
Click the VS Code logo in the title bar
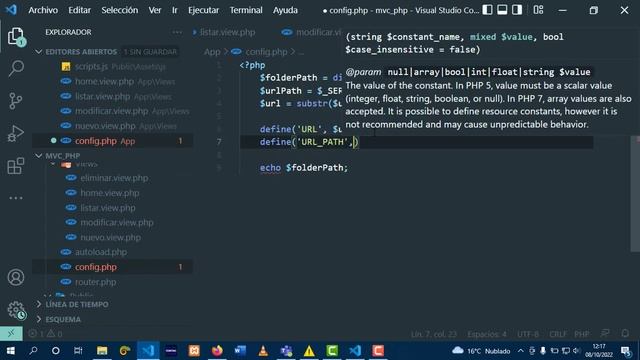(11, 10)
